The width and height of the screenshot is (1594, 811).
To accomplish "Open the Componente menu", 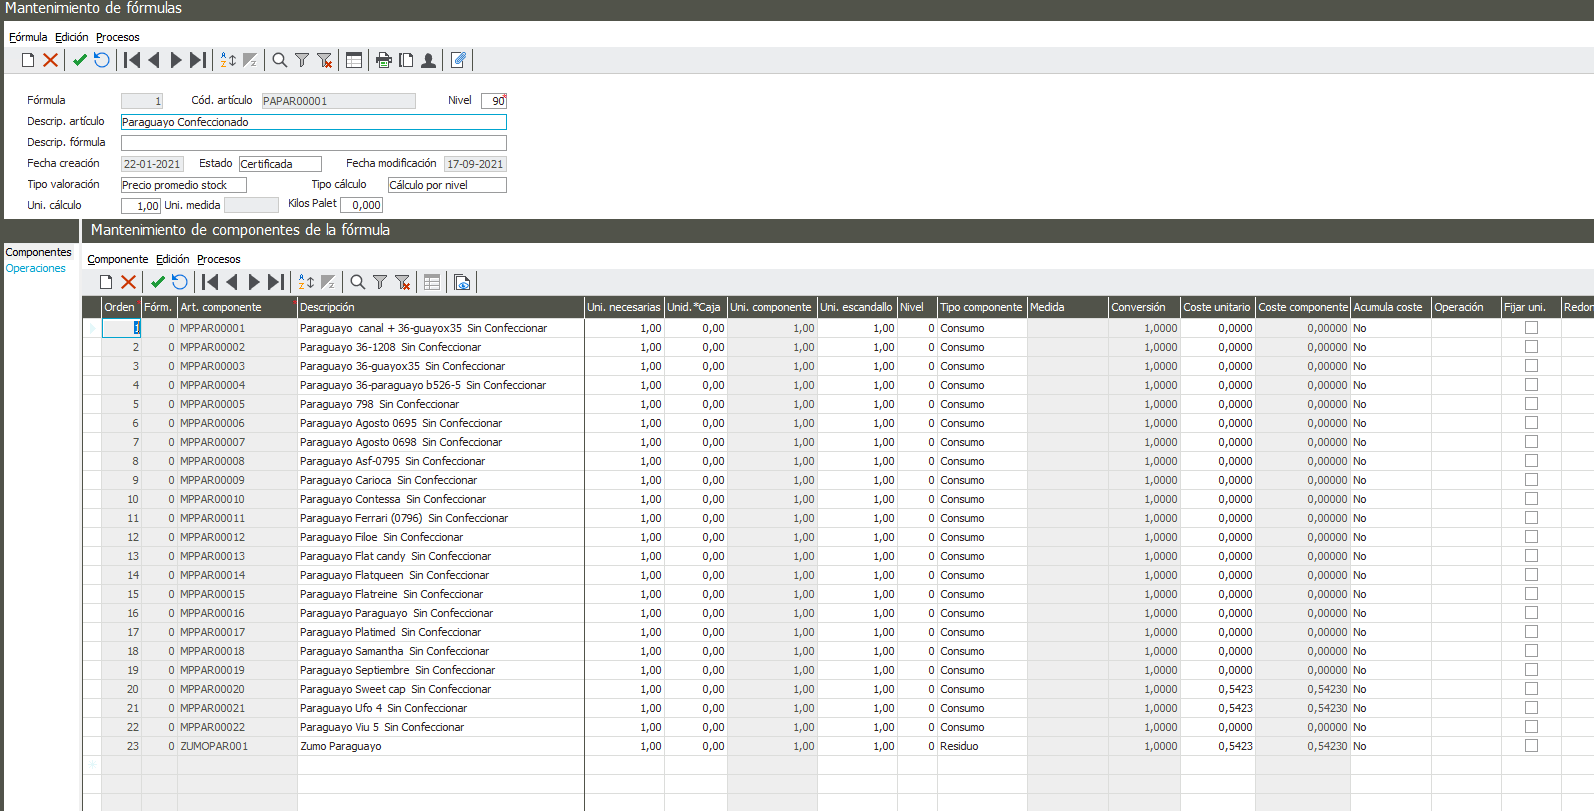I will tap(117, 259).
